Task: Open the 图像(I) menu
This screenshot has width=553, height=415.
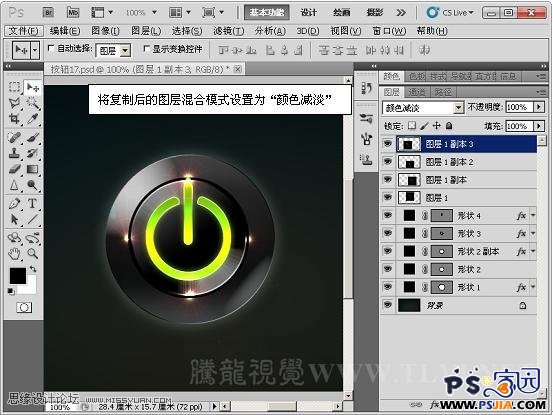Action: (x=105, y=31)
